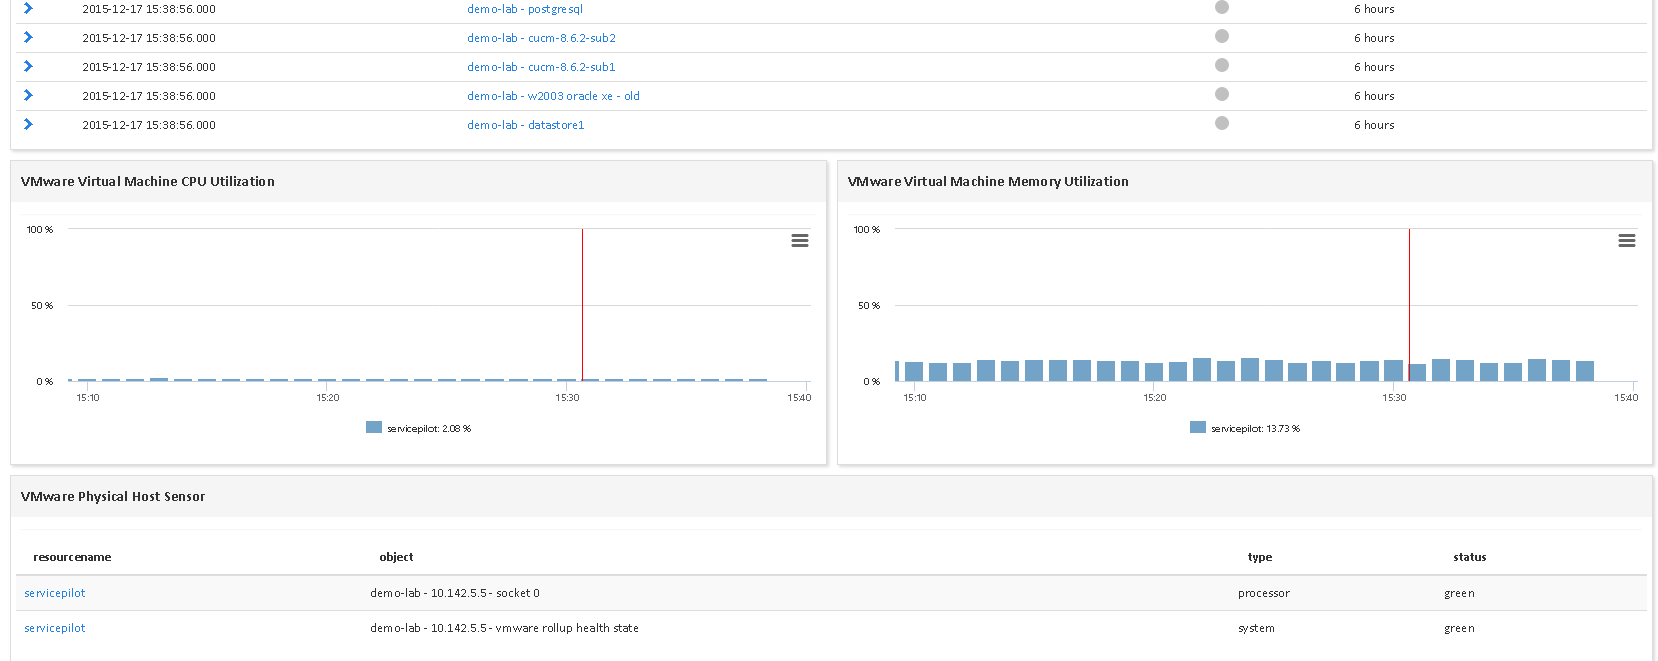
Task: Open the servicepilot link for socket 0 row
Action: [x=55, y=593]
